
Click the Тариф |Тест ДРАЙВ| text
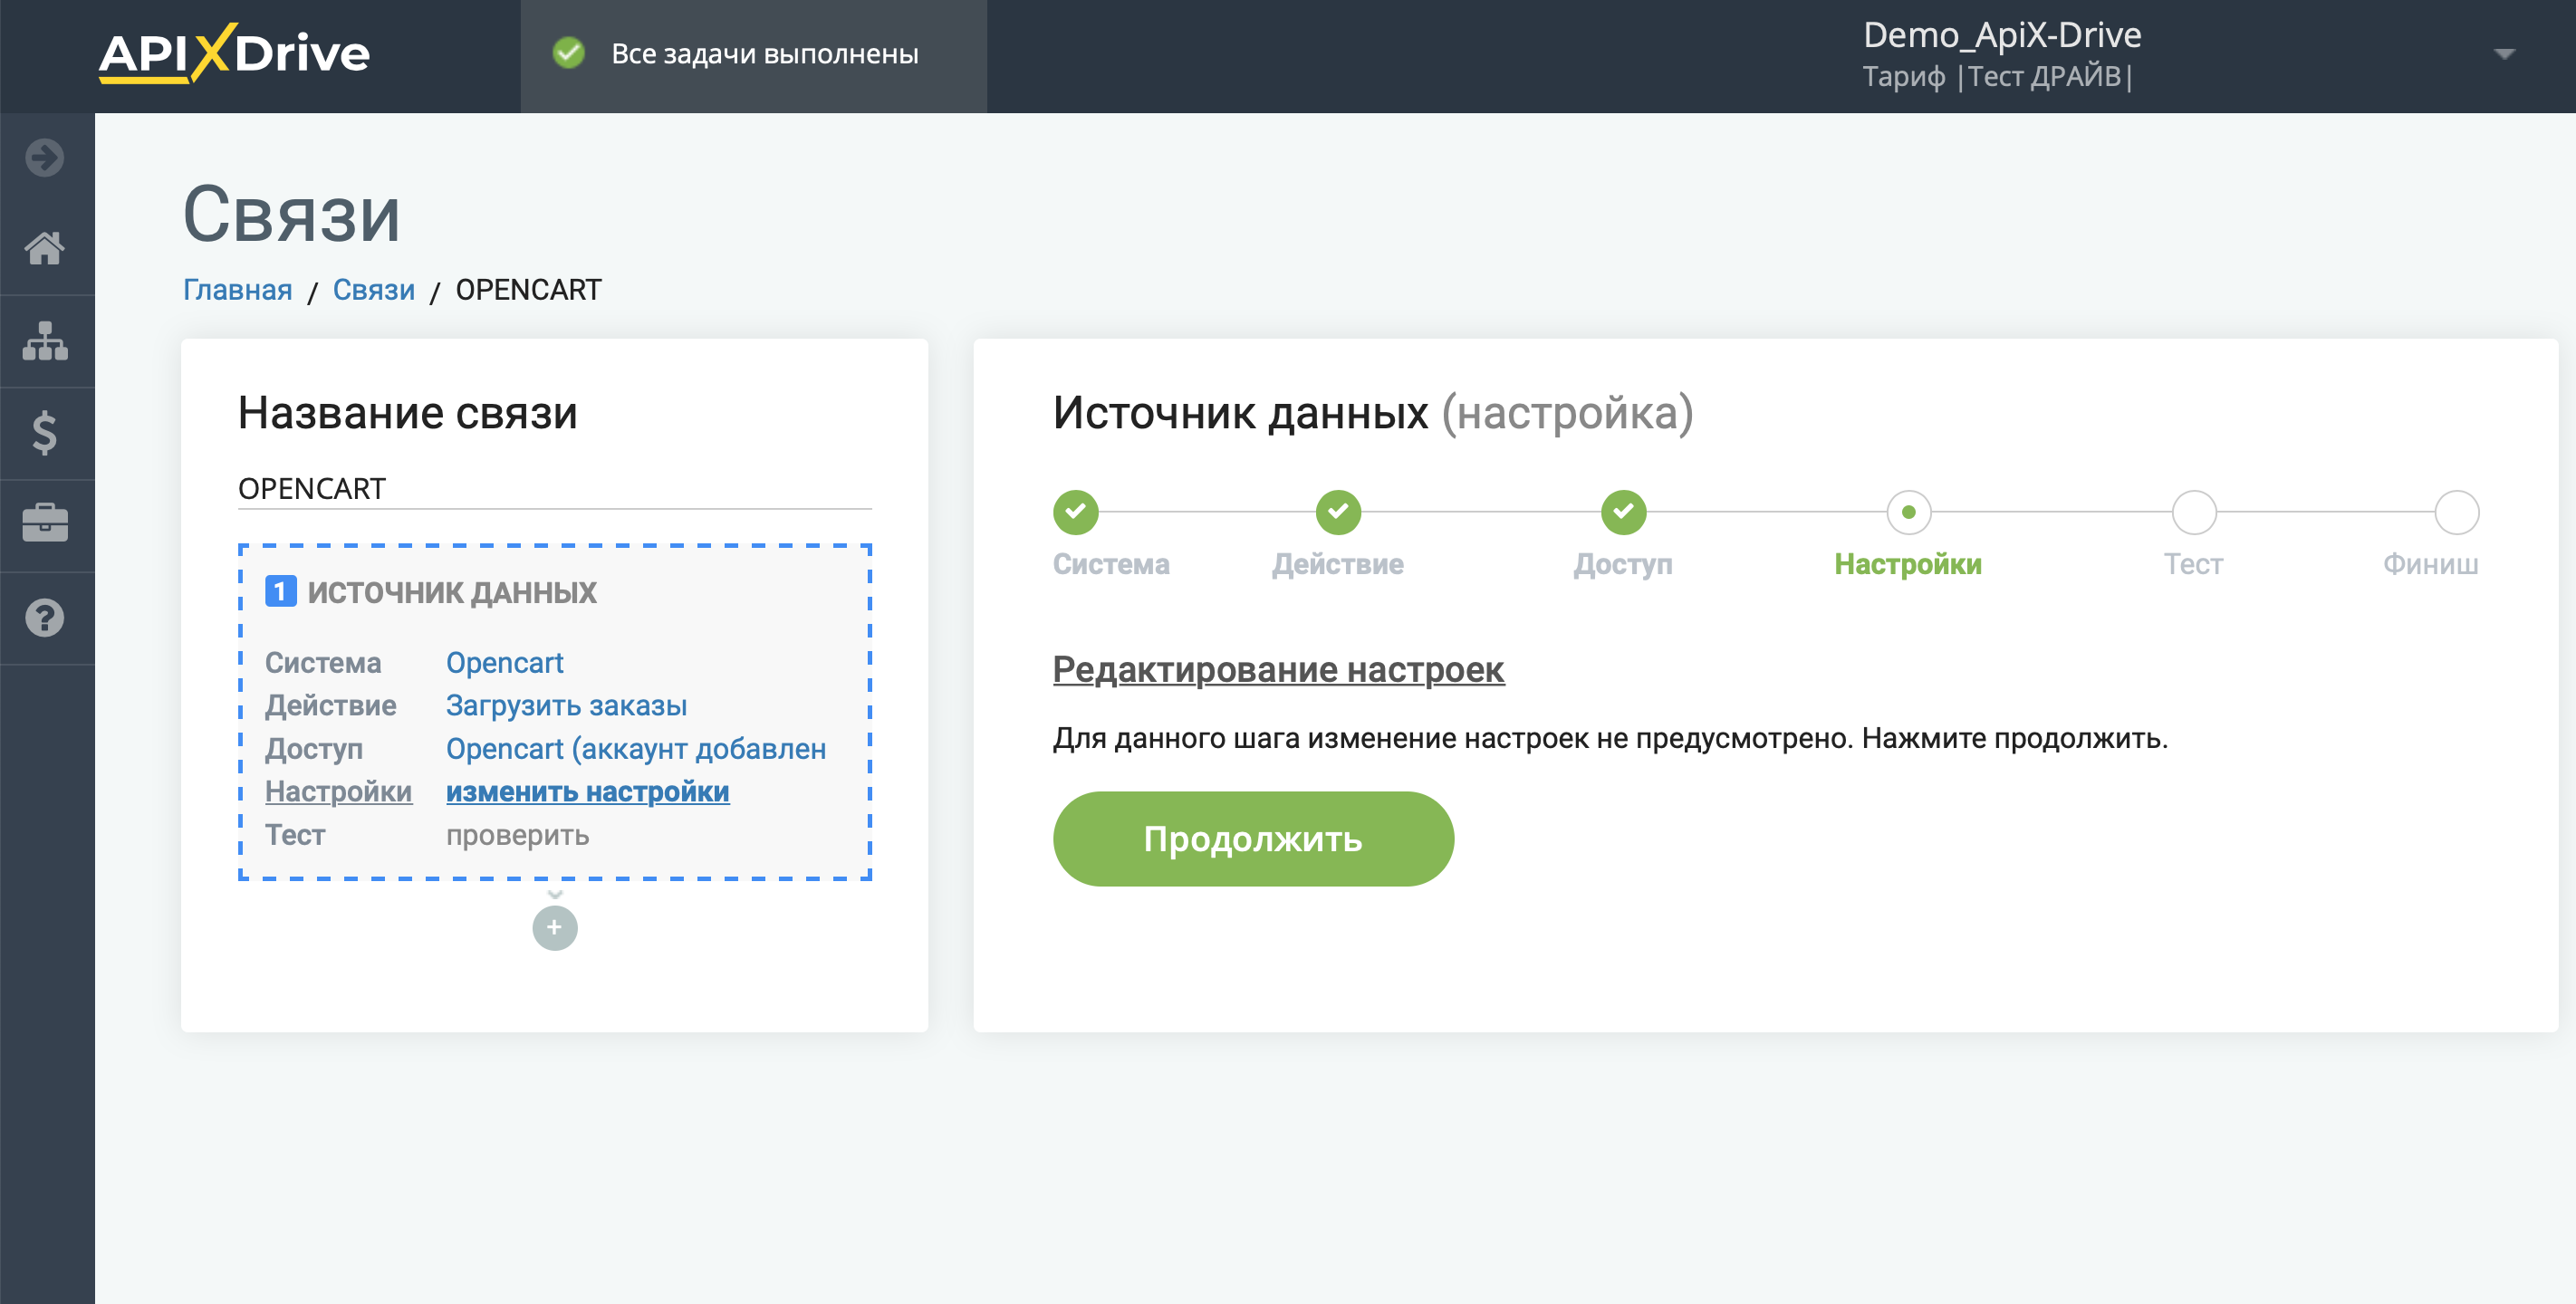(x=1997, y=77)
